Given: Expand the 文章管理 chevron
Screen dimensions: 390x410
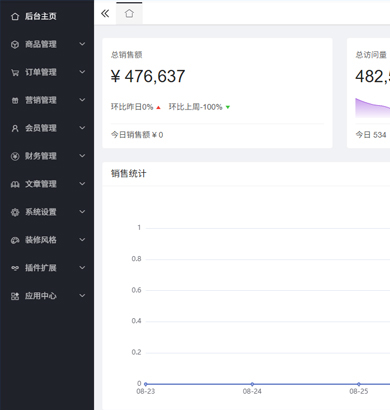Looking at the screenshot, I should click(x=82, y=184).
